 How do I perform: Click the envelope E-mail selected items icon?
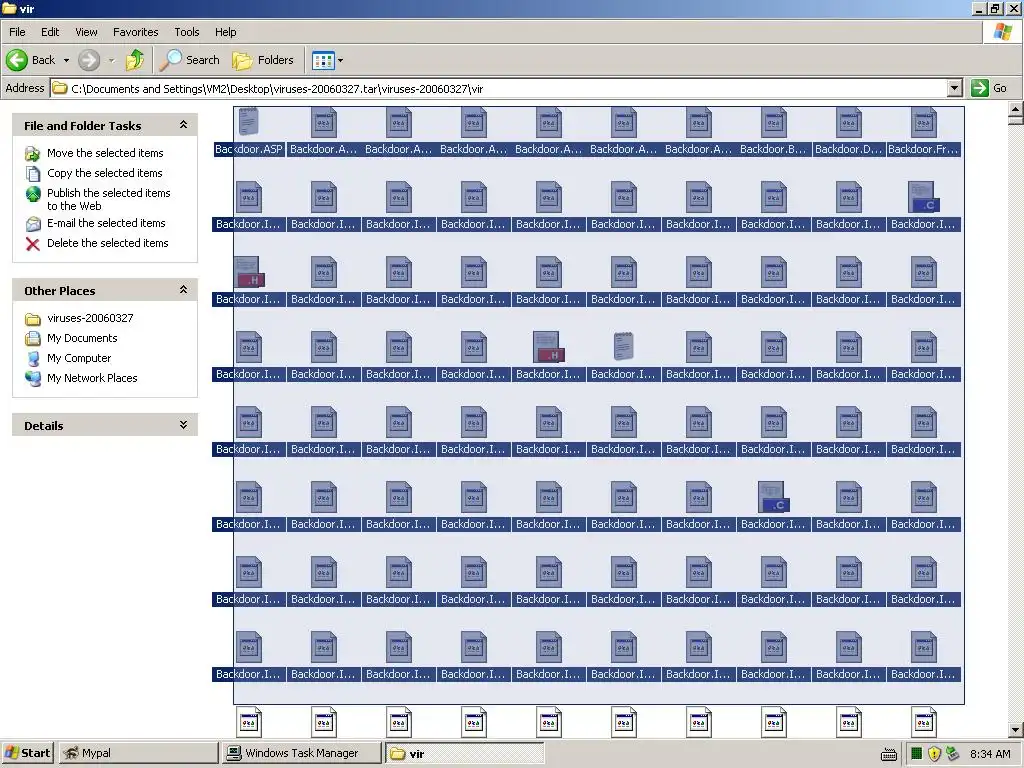click(x=33, y=224)
